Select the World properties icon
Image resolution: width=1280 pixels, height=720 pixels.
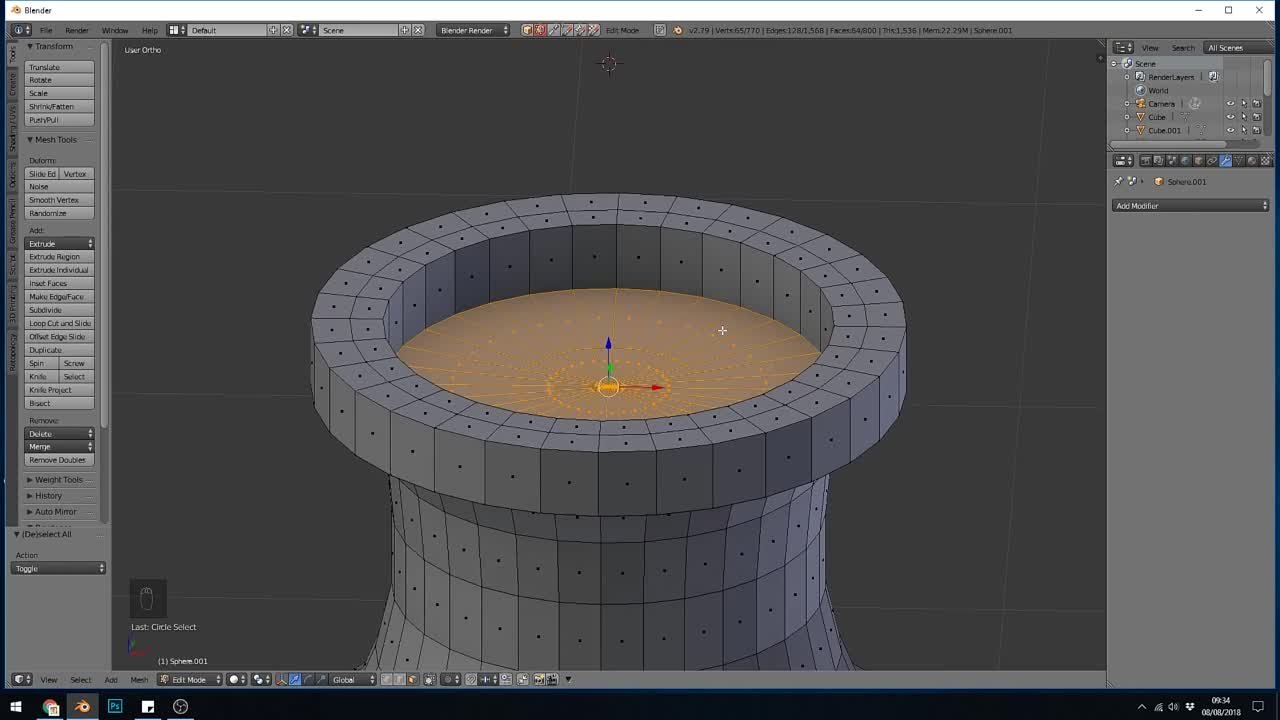pos(1184,160)
